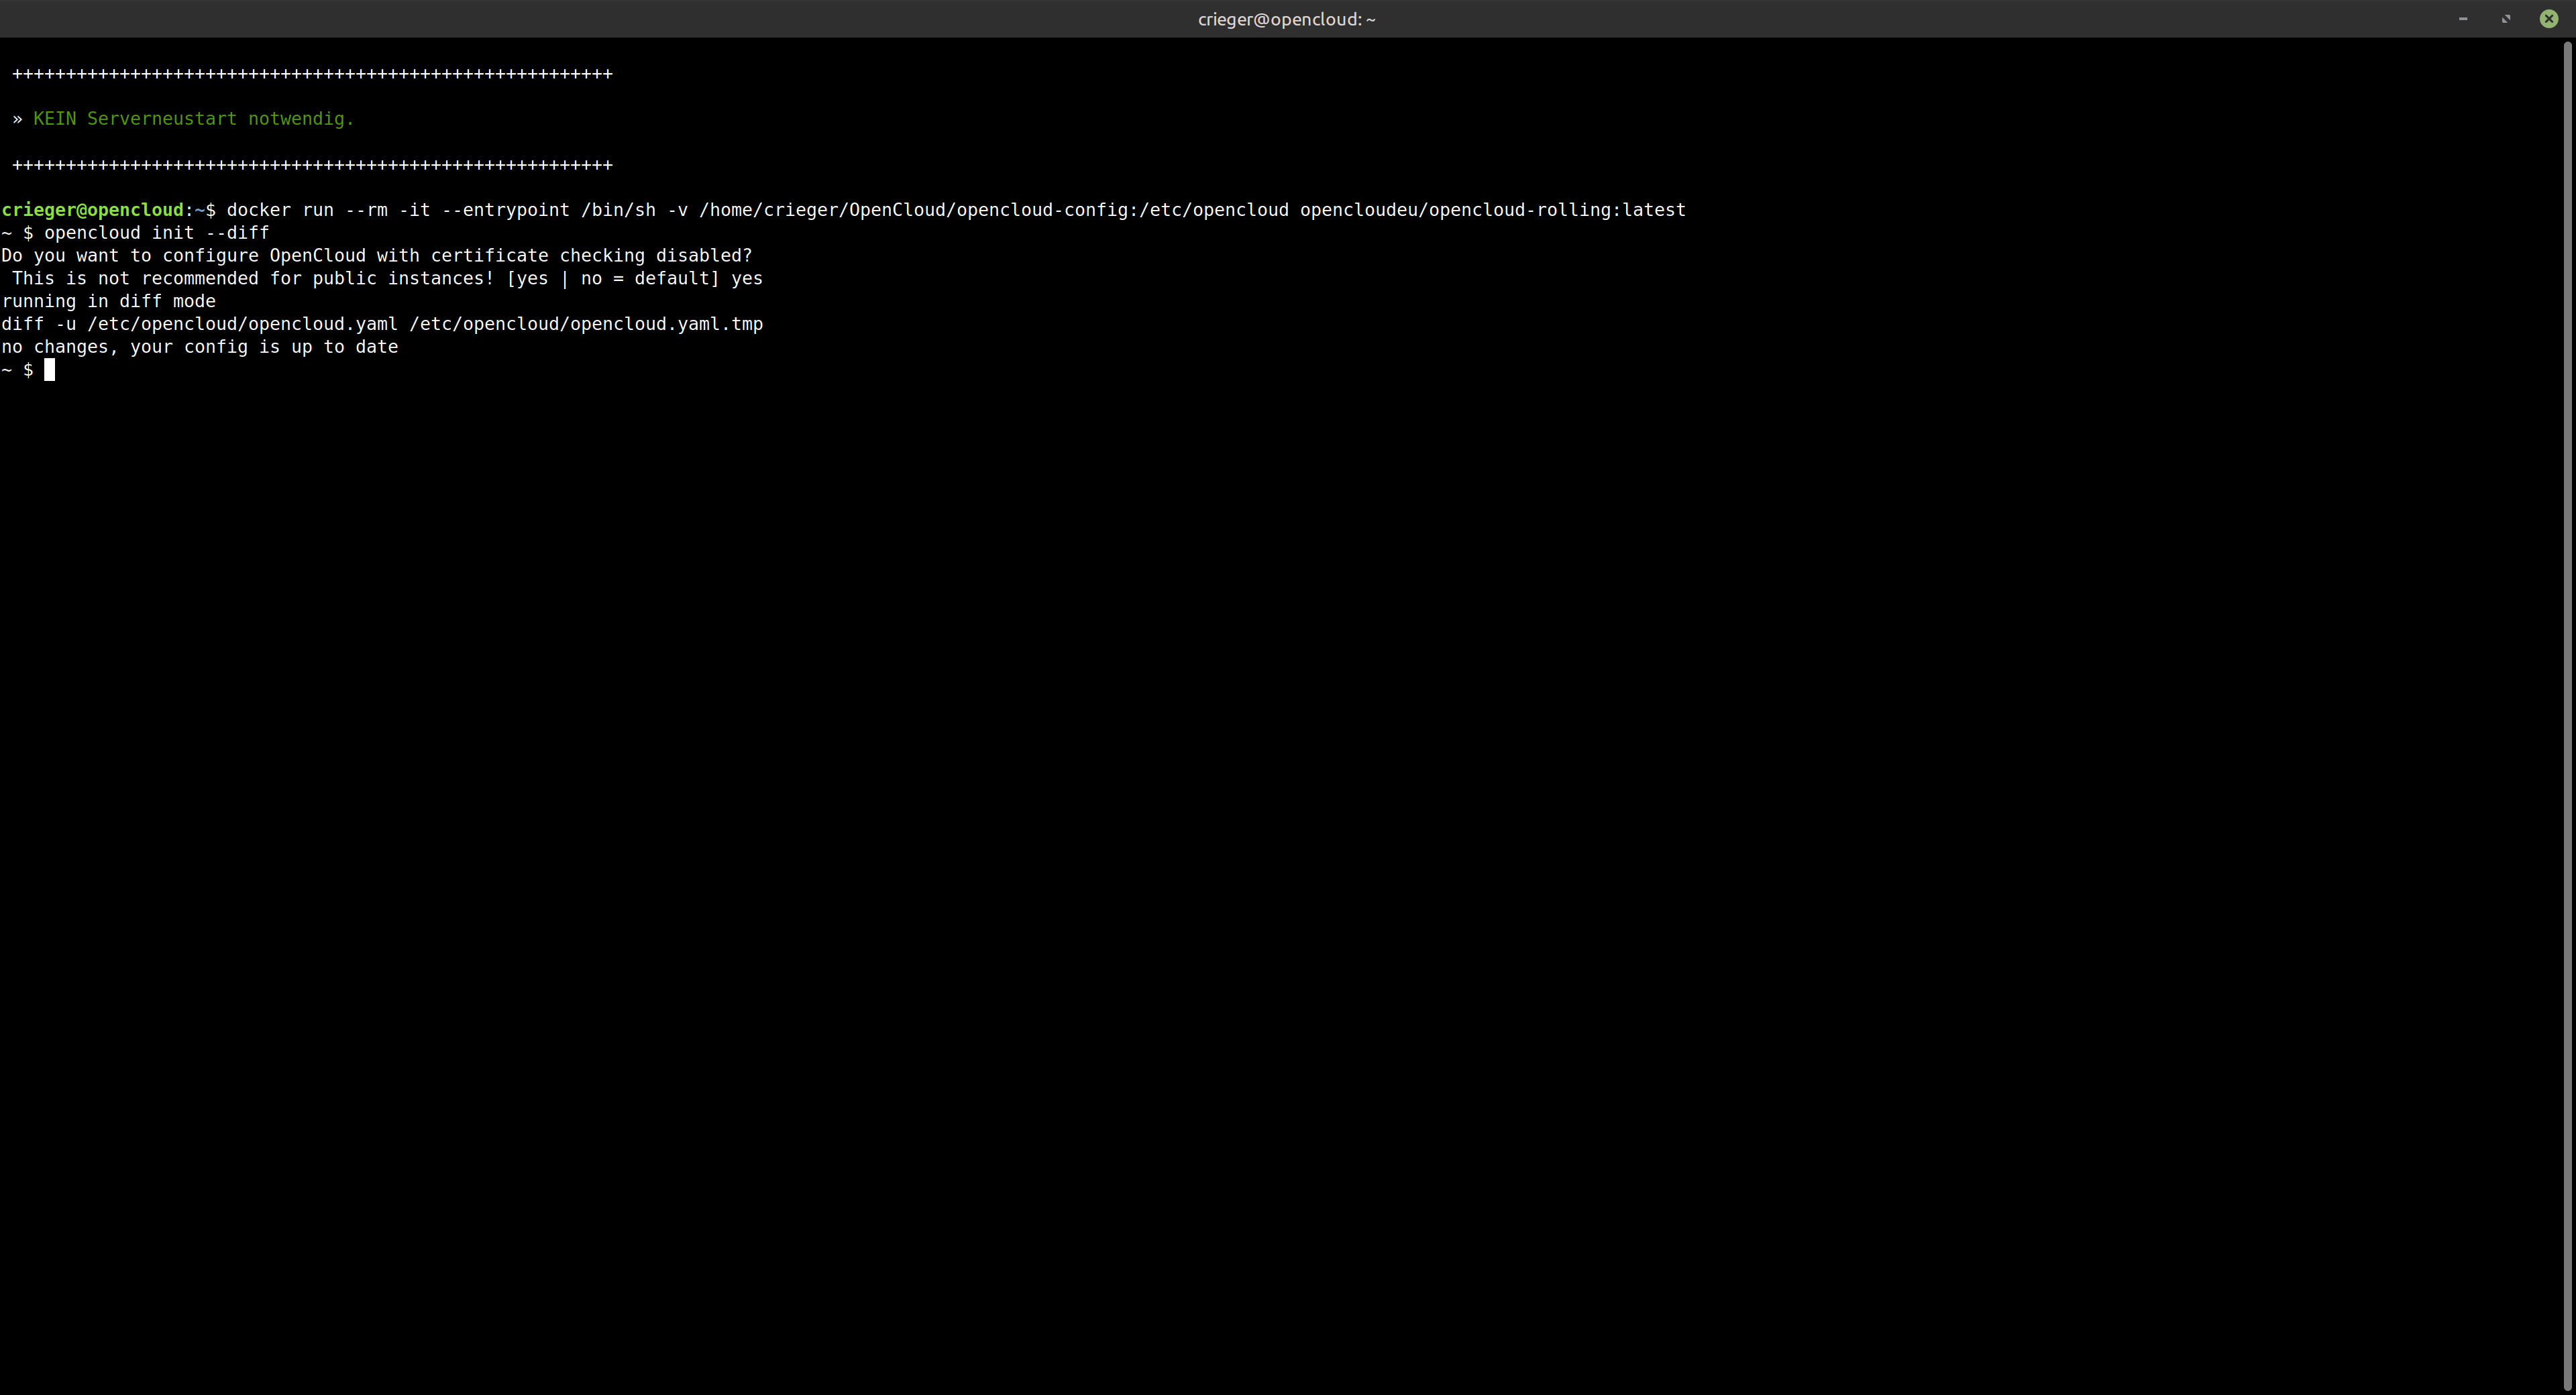
Task: Click the block cursor at the last prompt
Action: point(50,370)
